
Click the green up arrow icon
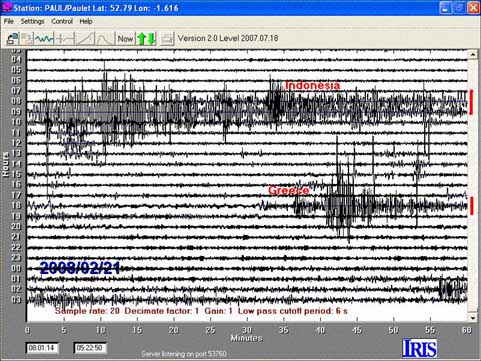click(x=141, y=39)
